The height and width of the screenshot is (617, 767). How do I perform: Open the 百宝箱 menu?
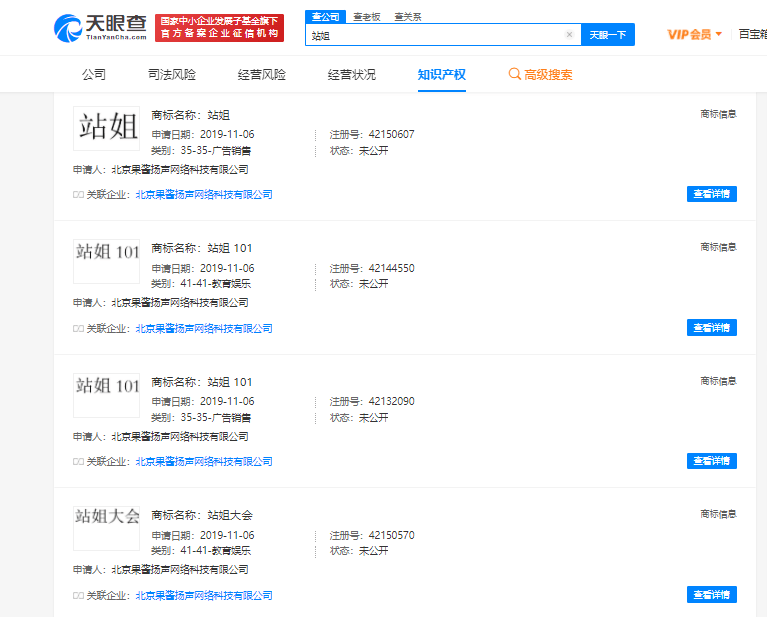point(752,34)
